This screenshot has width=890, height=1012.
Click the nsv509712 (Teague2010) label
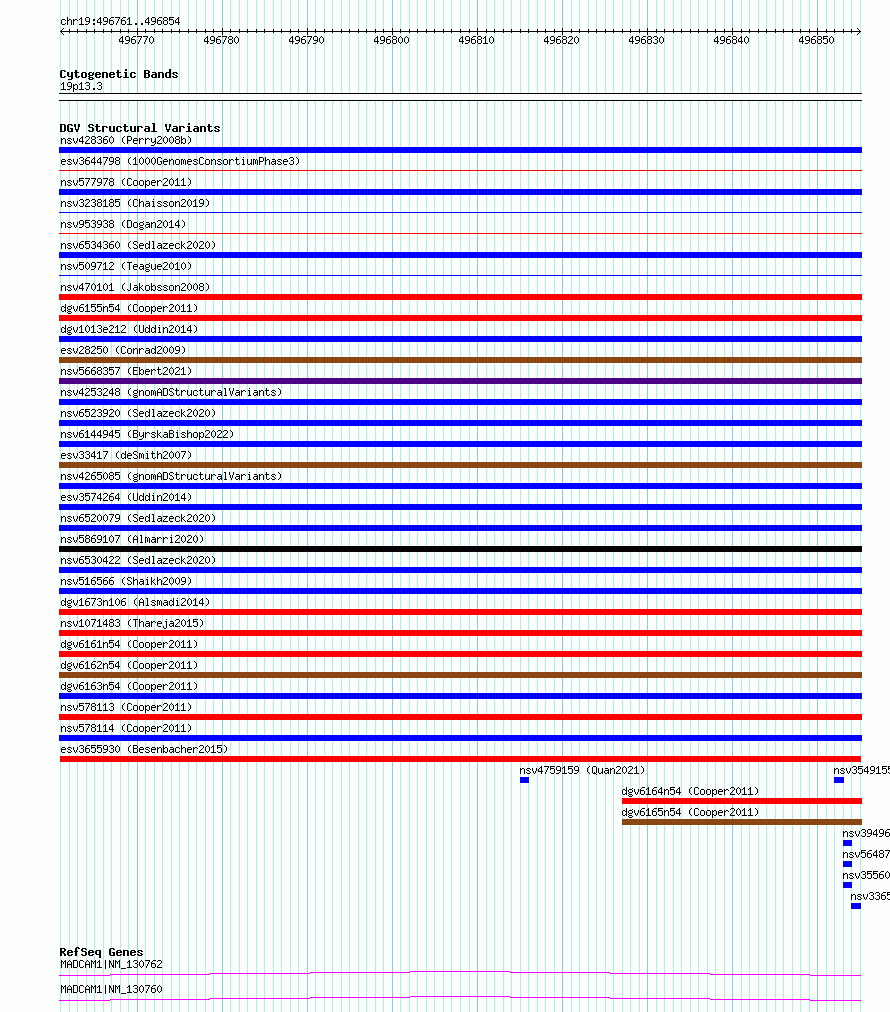point(126,266)
